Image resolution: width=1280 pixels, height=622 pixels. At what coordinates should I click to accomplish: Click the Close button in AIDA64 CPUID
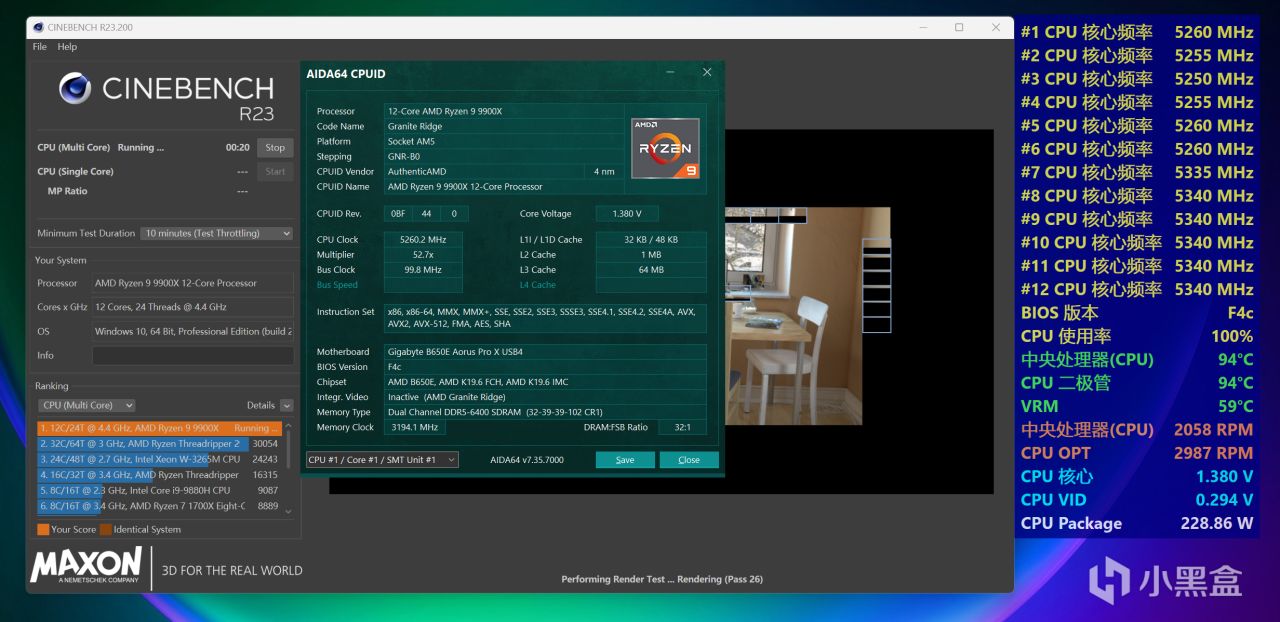[689, 460]
